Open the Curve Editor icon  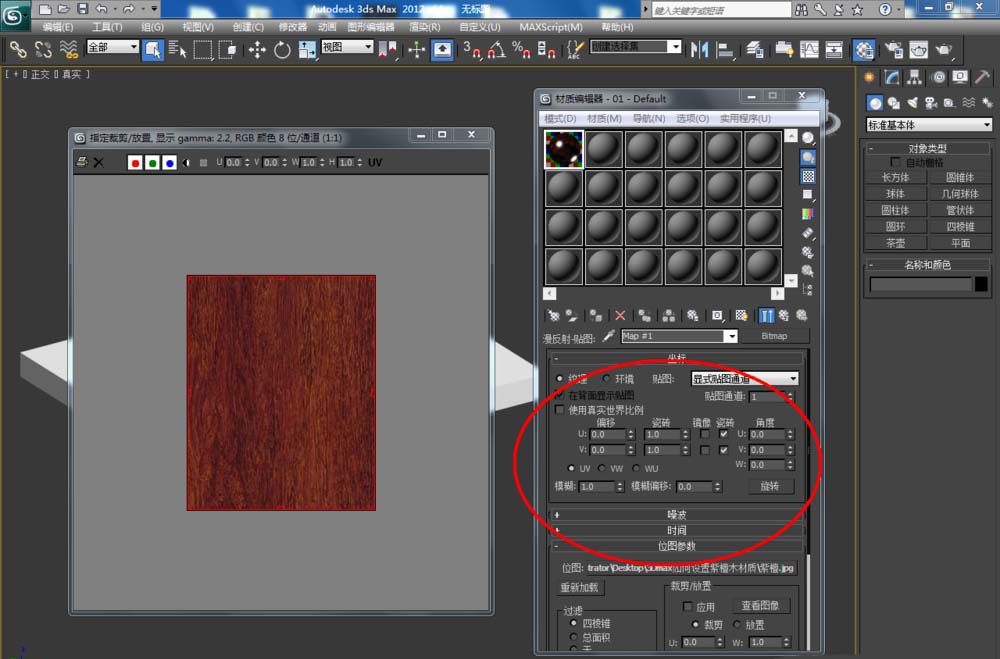(809, 49)
